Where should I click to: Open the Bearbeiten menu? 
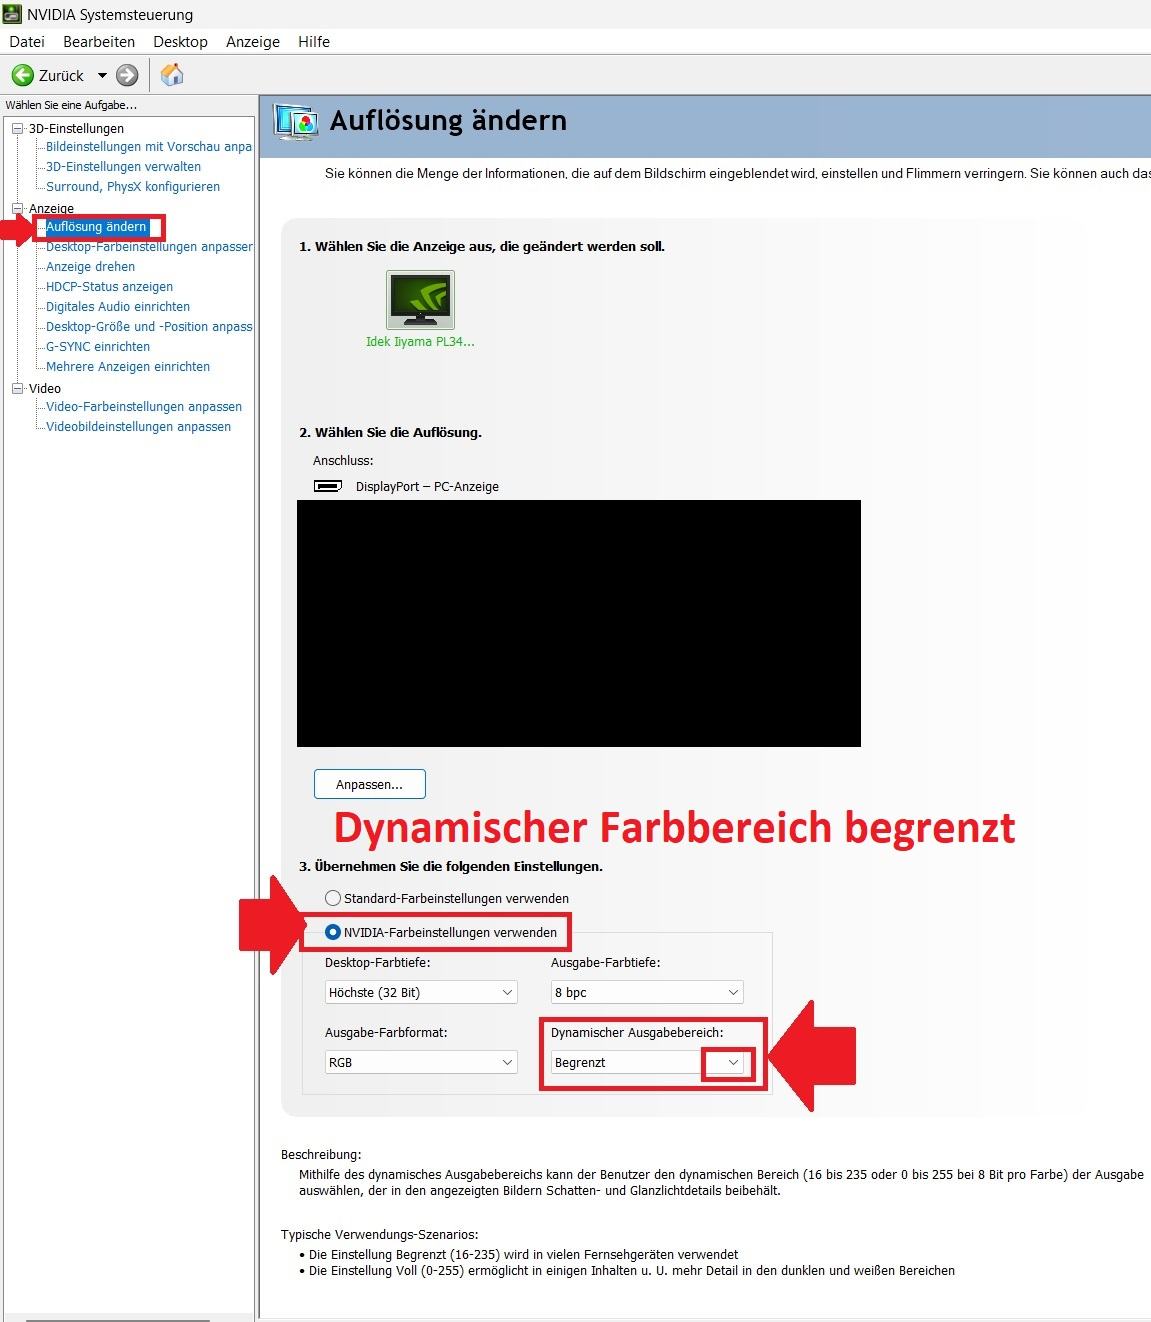click(x=99, y=41)
